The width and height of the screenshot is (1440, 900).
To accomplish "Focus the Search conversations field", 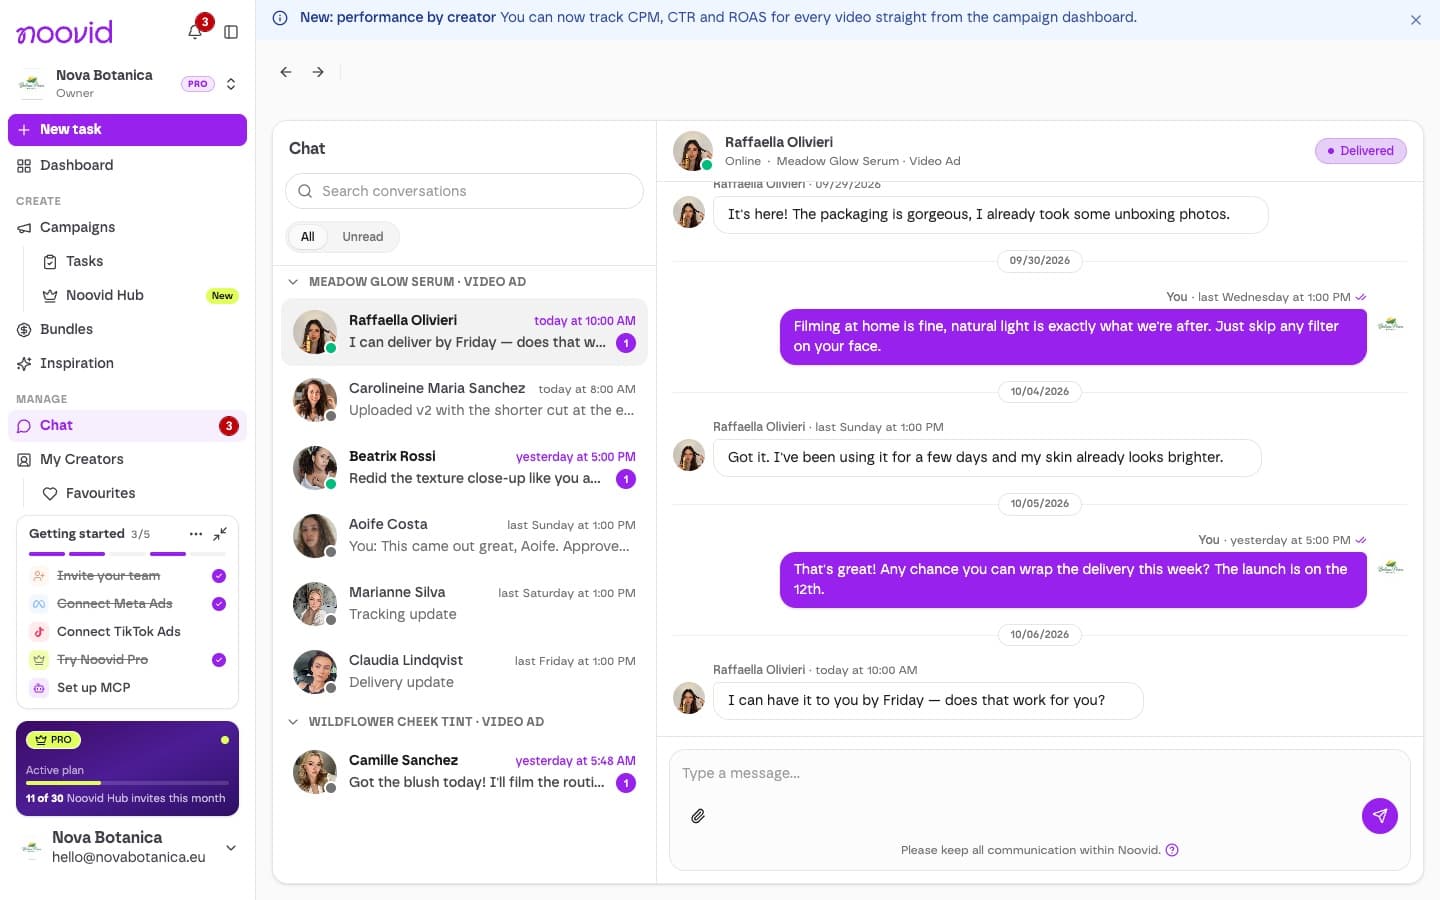I will tap(464, 191).
